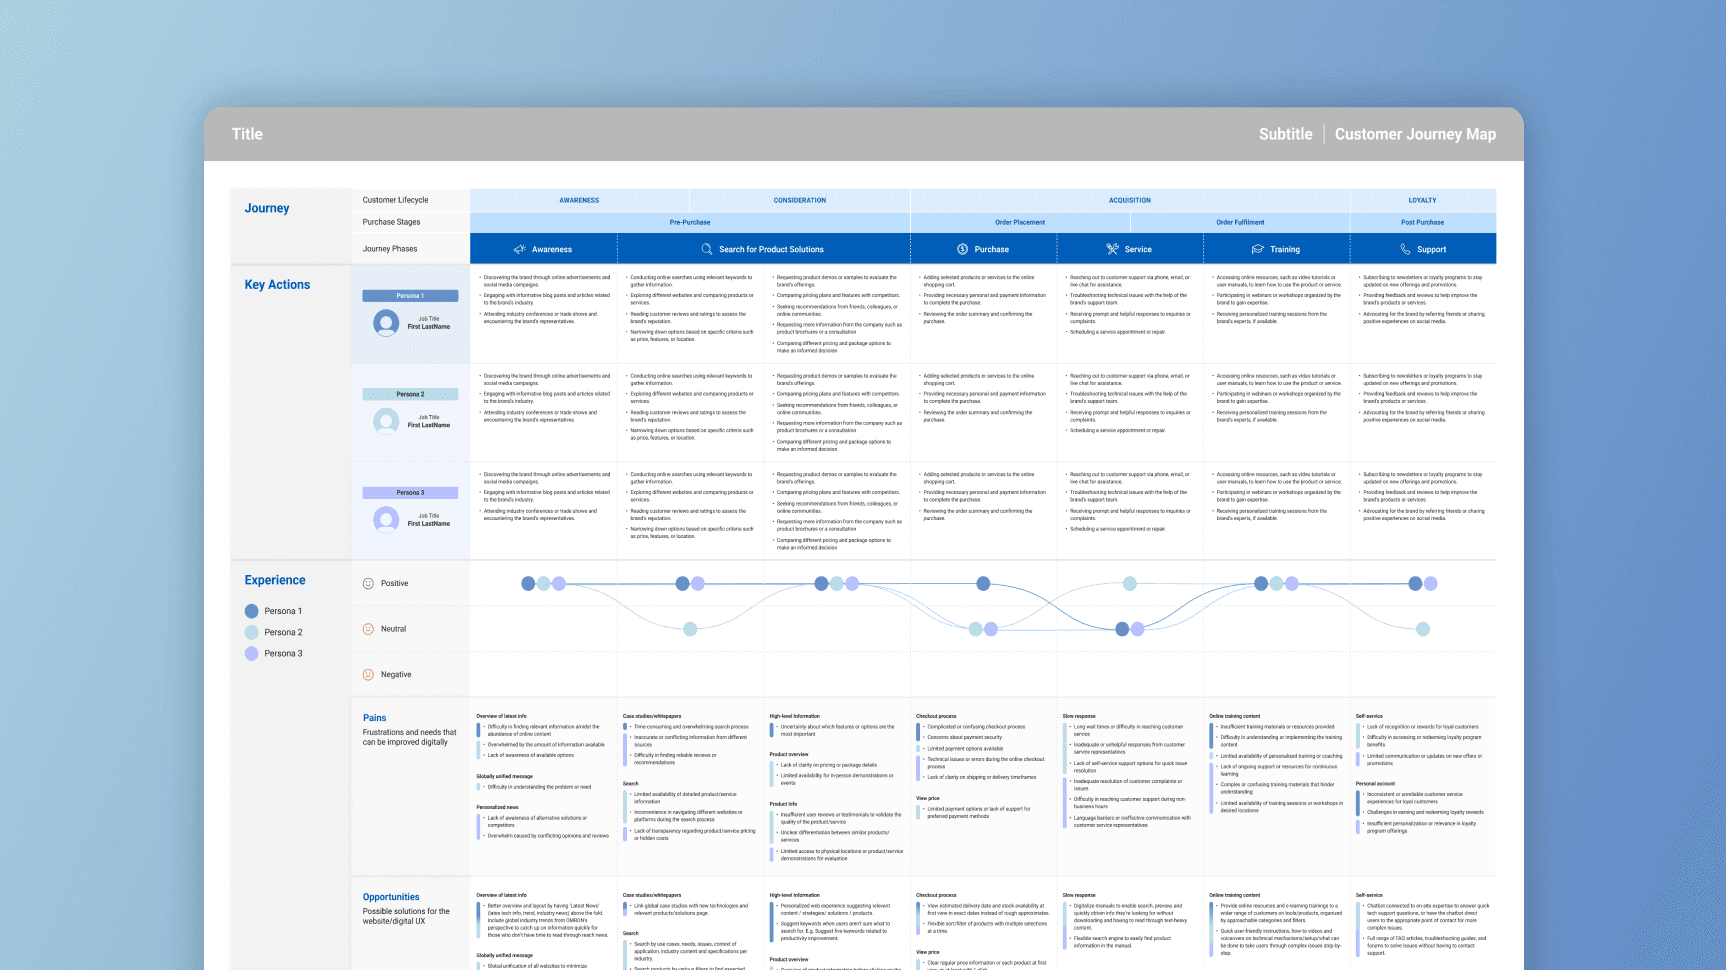Image resolution: width=1726 pixels, height=970 pixels.
Task: Click the Opportunities section heading
Action: pyautogui.click(x=391, y=897)
